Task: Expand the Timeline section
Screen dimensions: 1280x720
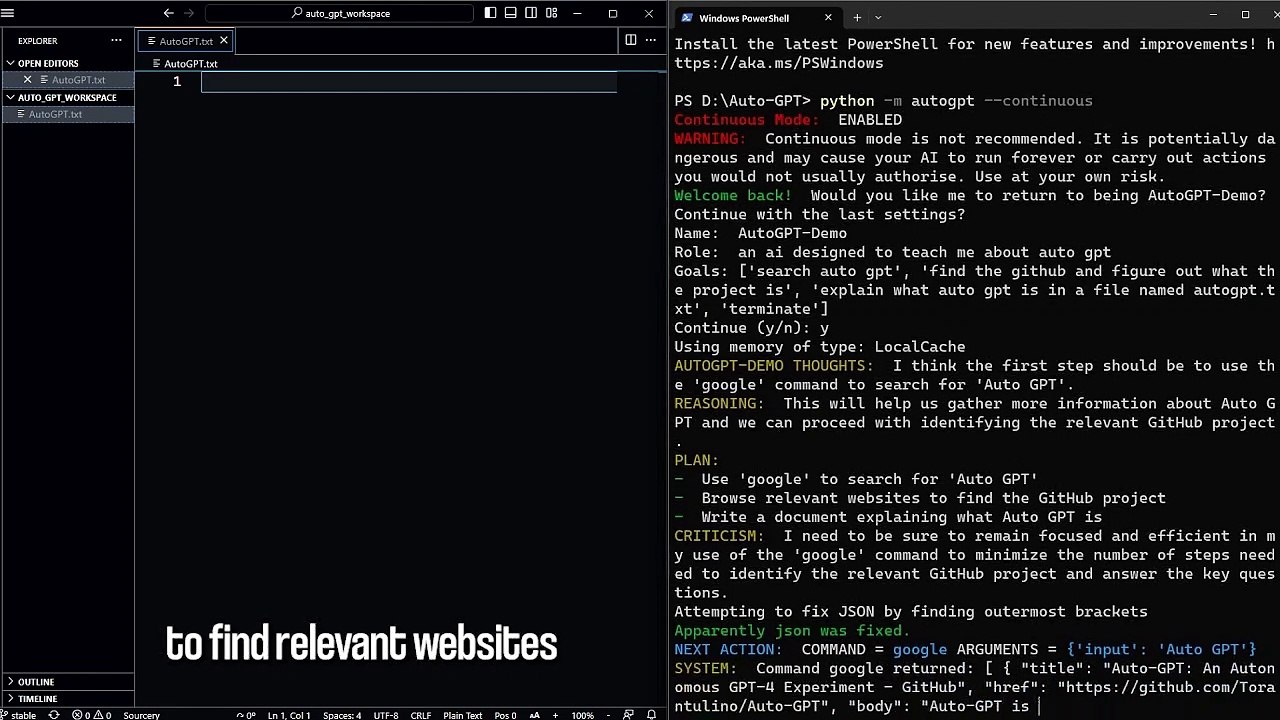Action: (x=67, y=699)
